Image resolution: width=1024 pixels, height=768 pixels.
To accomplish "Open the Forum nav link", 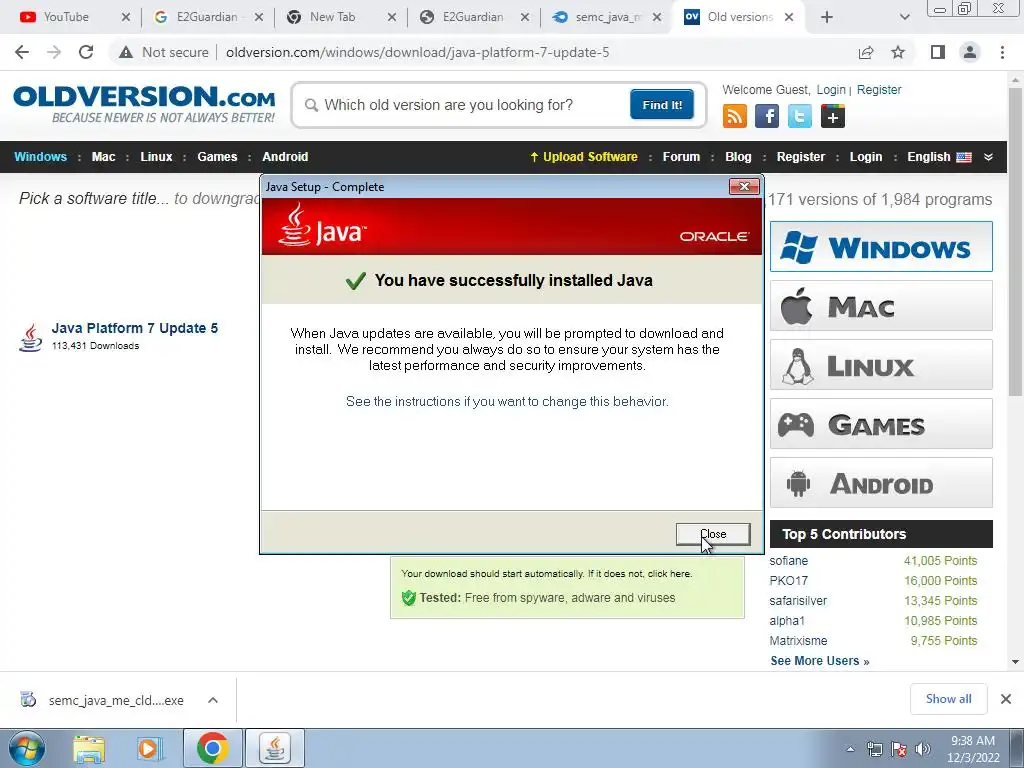I will pyautogui.click(x=681, y=157).
